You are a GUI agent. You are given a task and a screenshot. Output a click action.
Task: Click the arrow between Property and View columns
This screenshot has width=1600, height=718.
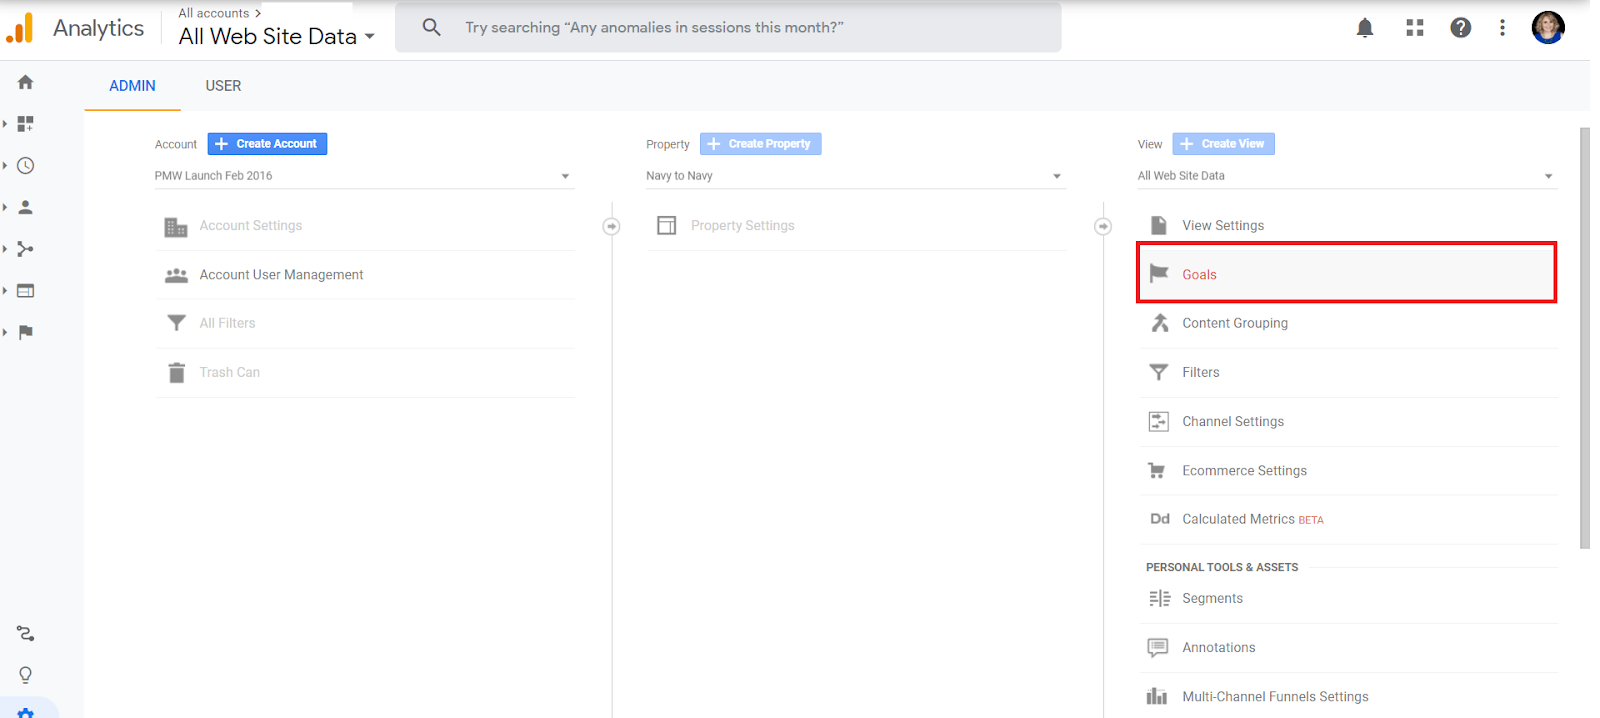[x=1103, y=227]
